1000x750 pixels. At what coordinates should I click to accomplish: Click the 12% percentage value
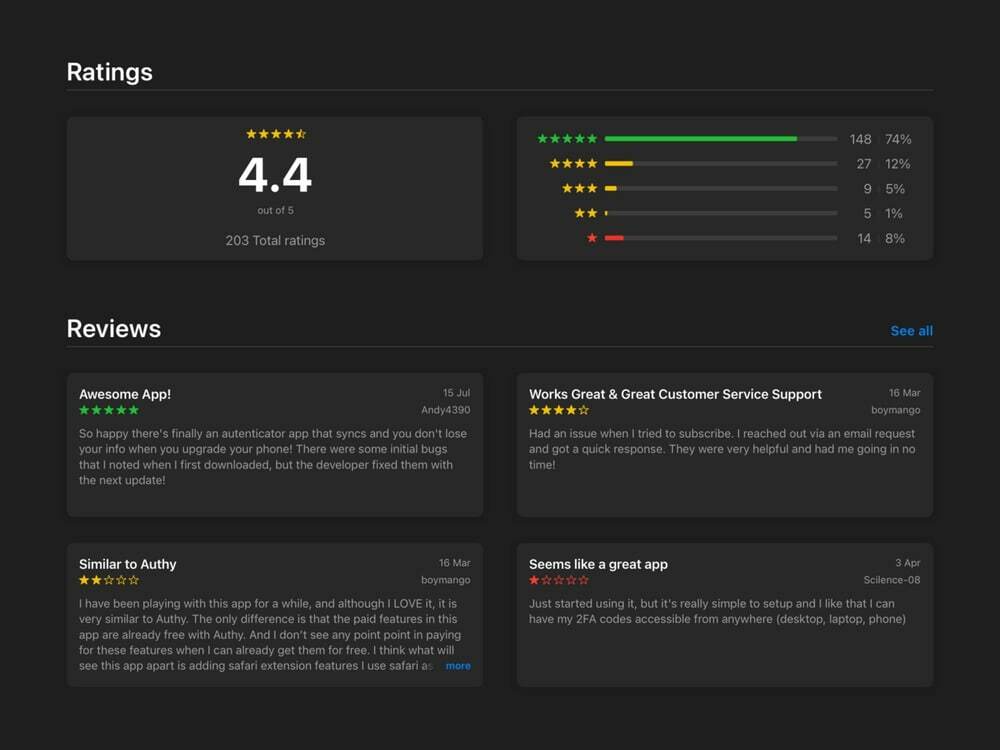[x=897, y=164]
